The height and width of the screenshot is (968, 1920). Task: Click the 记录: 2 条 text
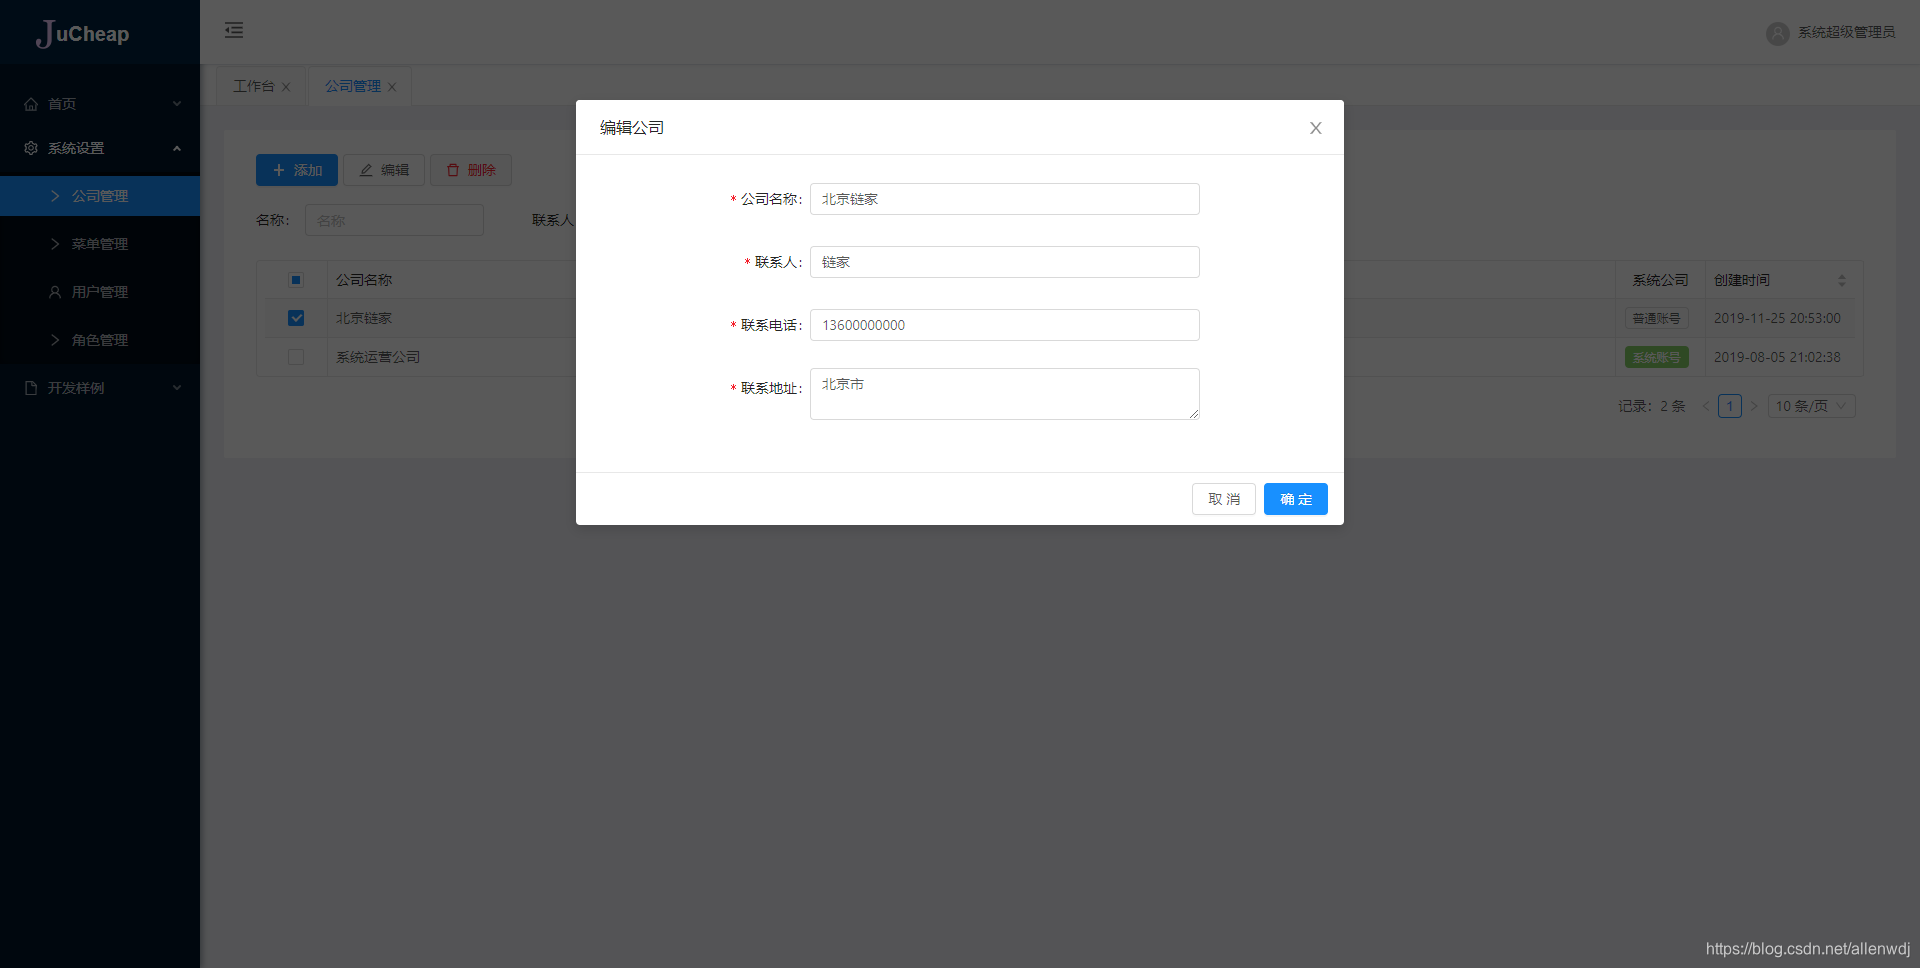coord(1652,406)
